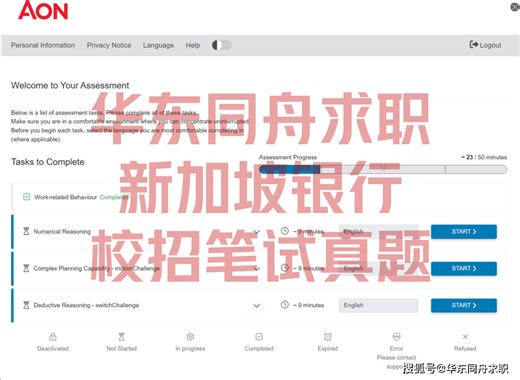This screenshot has width=520, height=380.
Task: Click the Deactivated lock legend icon
Action: pyautogui.click(x=53, y=337)
